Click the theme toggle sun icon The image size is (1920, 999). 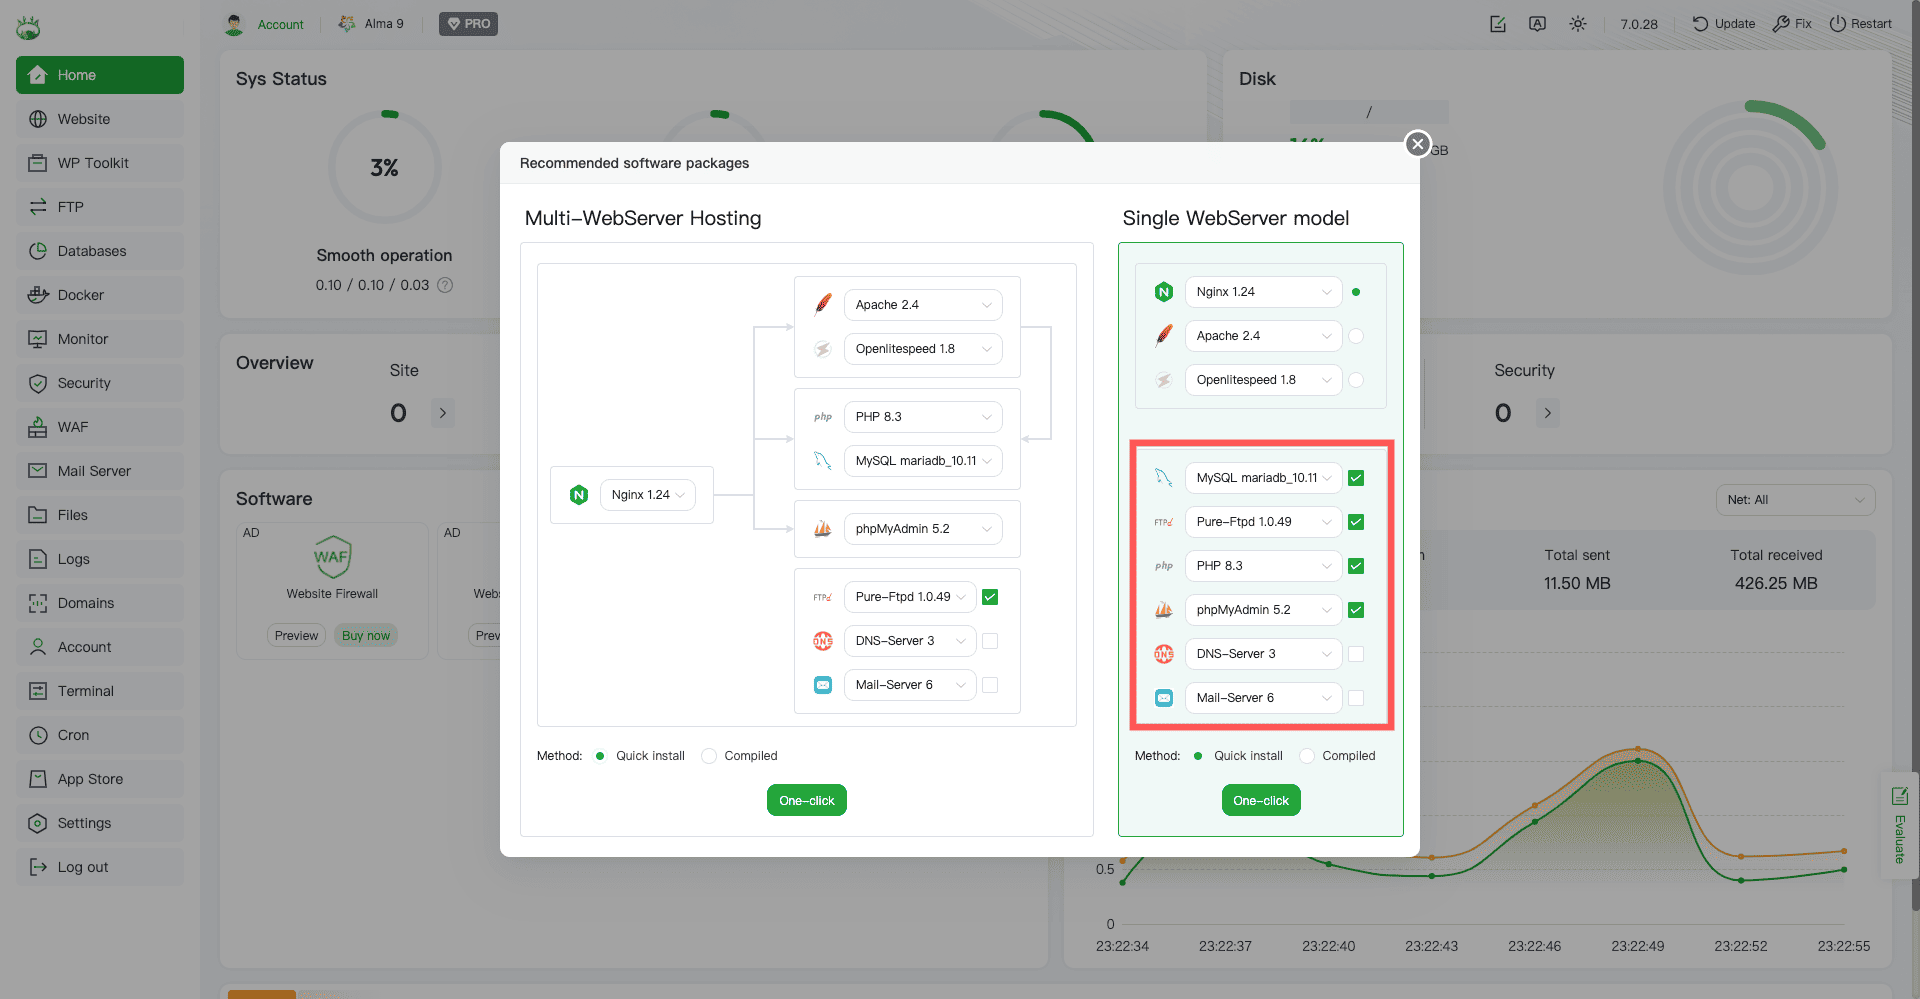click(x=1577, y=24)
